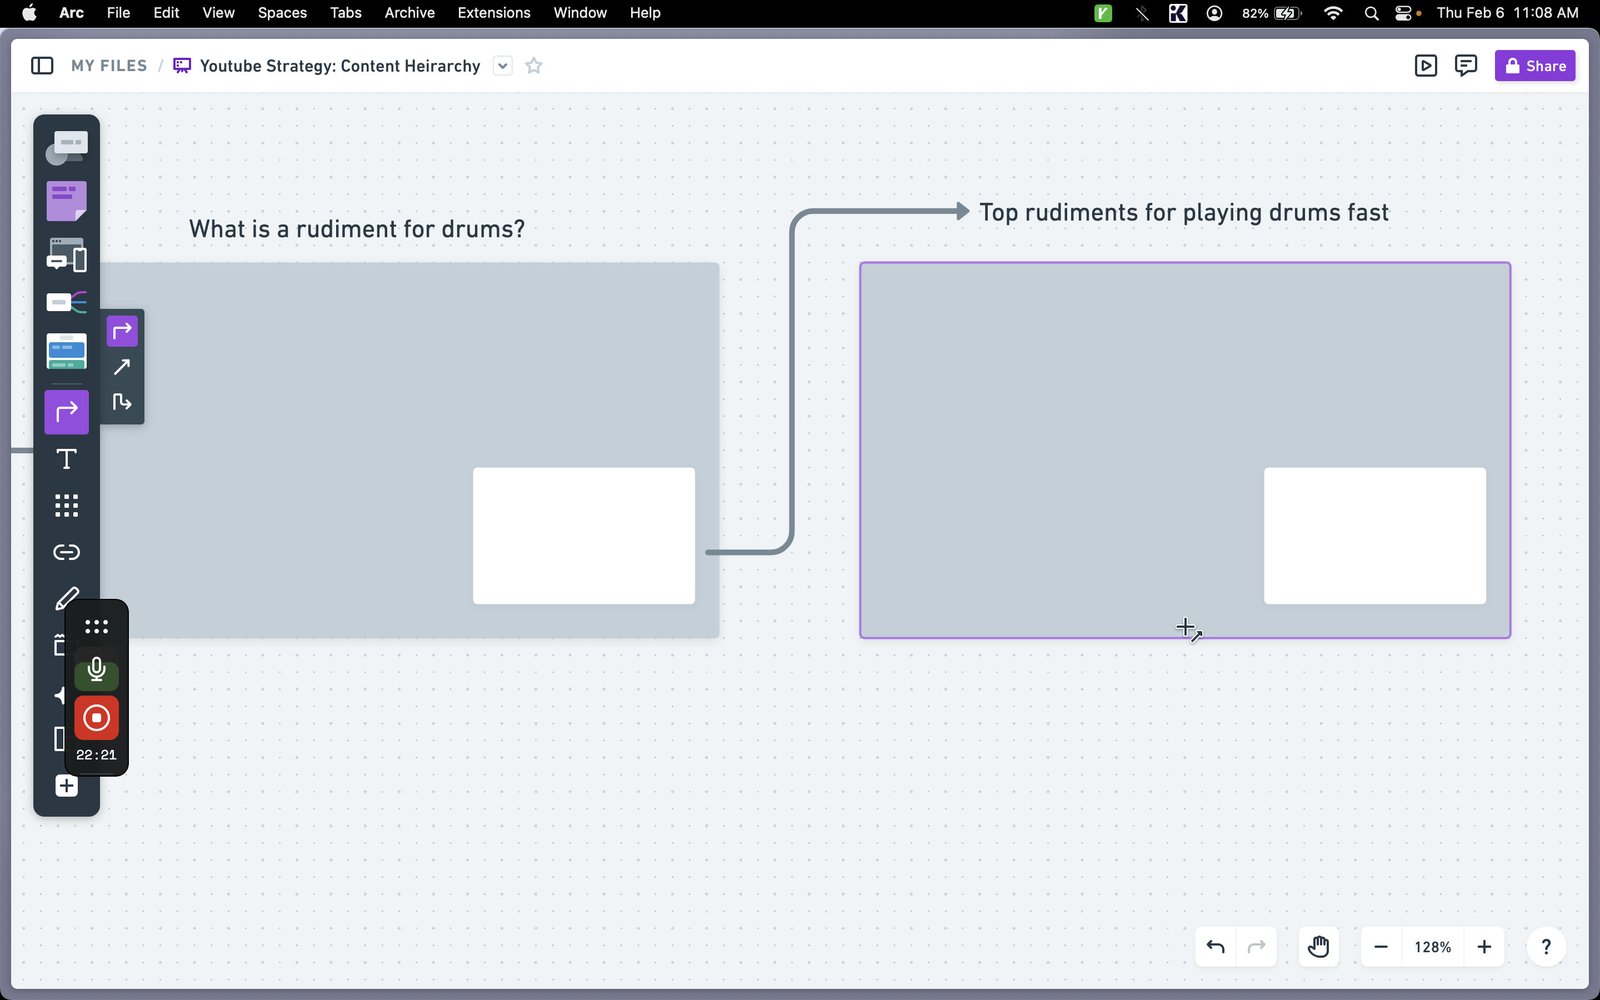
Task: Zoom in with the plus button
Action: 1485,947
